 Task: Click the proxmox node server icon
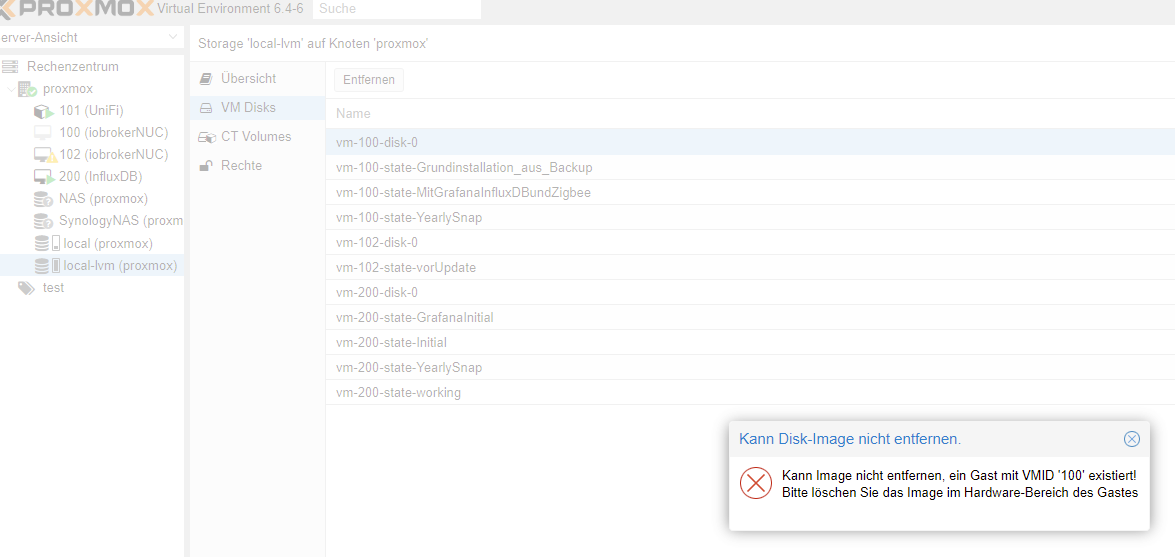(x=28, y=89)
